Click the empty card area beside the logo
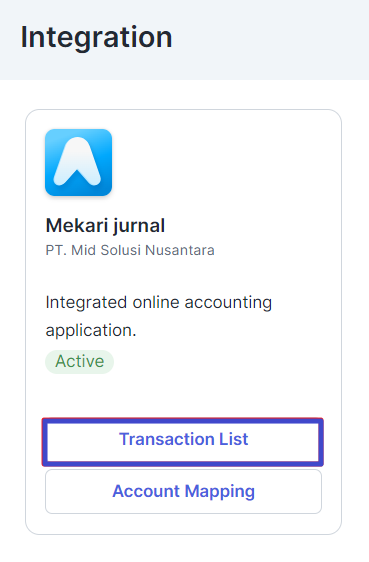Image resolution: width=369 pixels, height=562 pixels. pos(226,162)
